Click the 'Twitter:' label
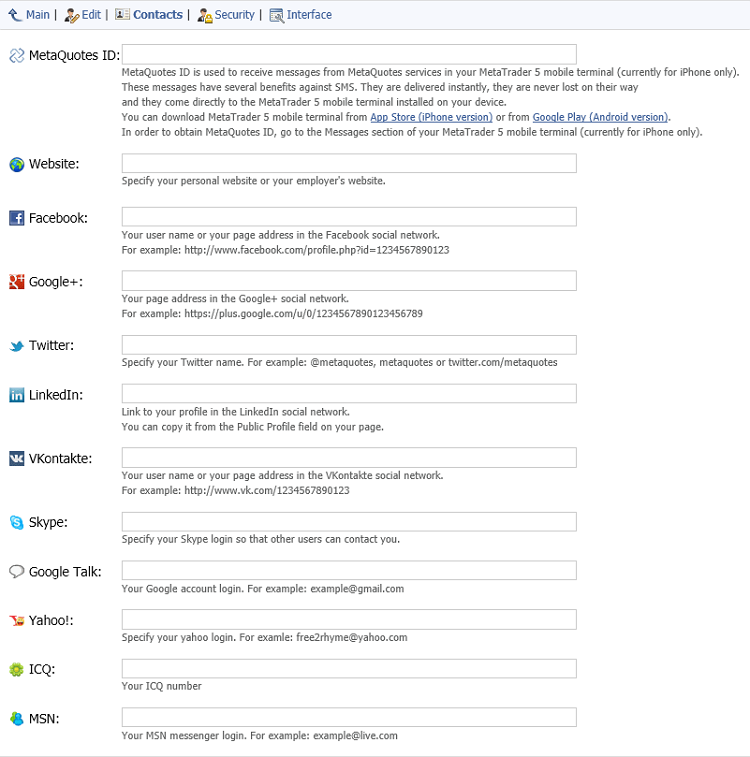This screenshot has height=757, width=750. 52,346
